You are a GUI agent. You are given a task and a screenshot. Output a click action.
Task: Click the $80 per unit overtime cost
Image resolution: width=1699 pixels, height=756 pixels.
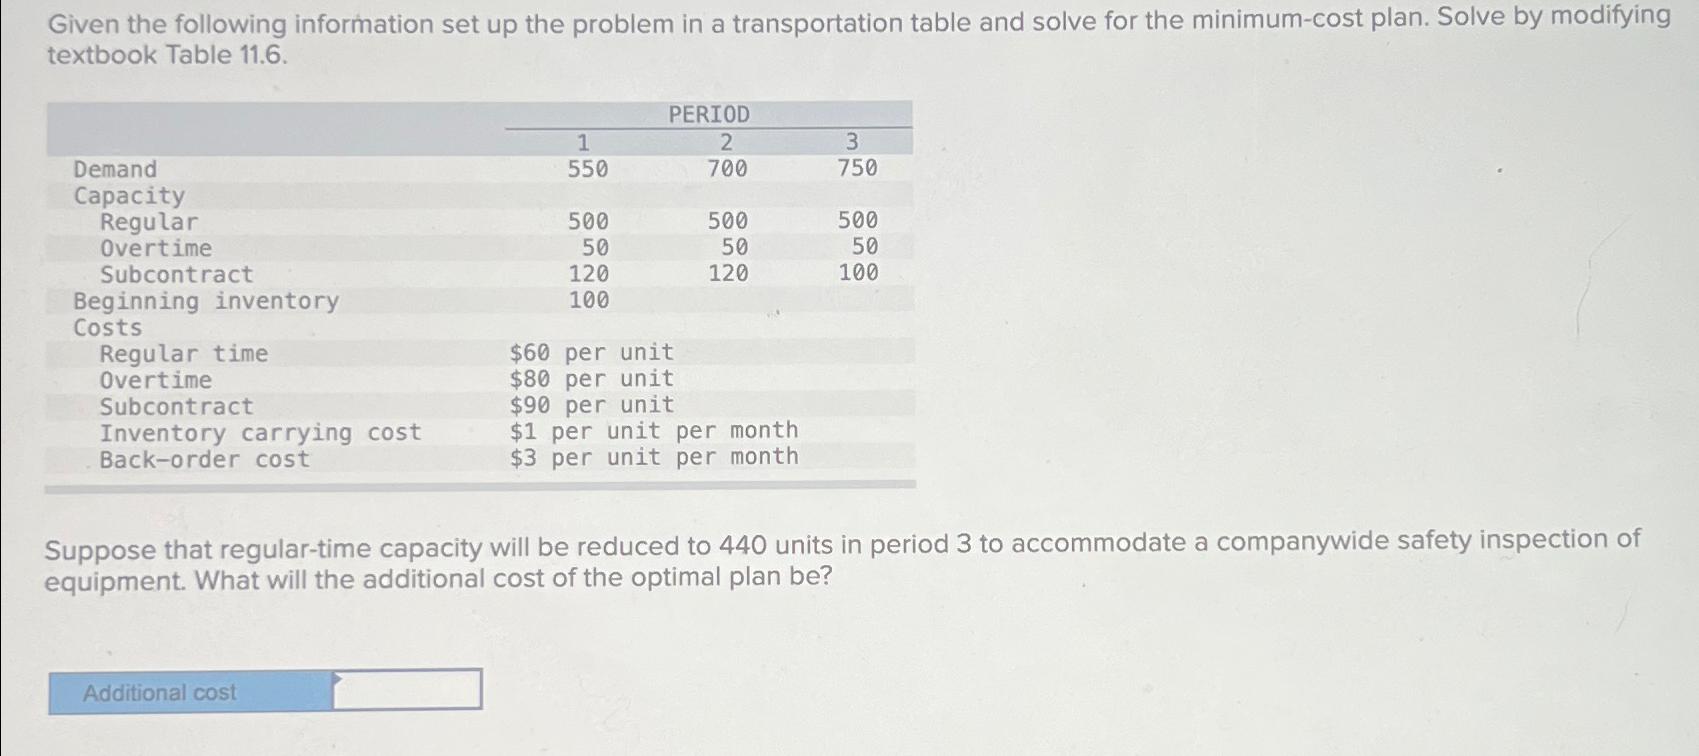click(x=589, y=379)
